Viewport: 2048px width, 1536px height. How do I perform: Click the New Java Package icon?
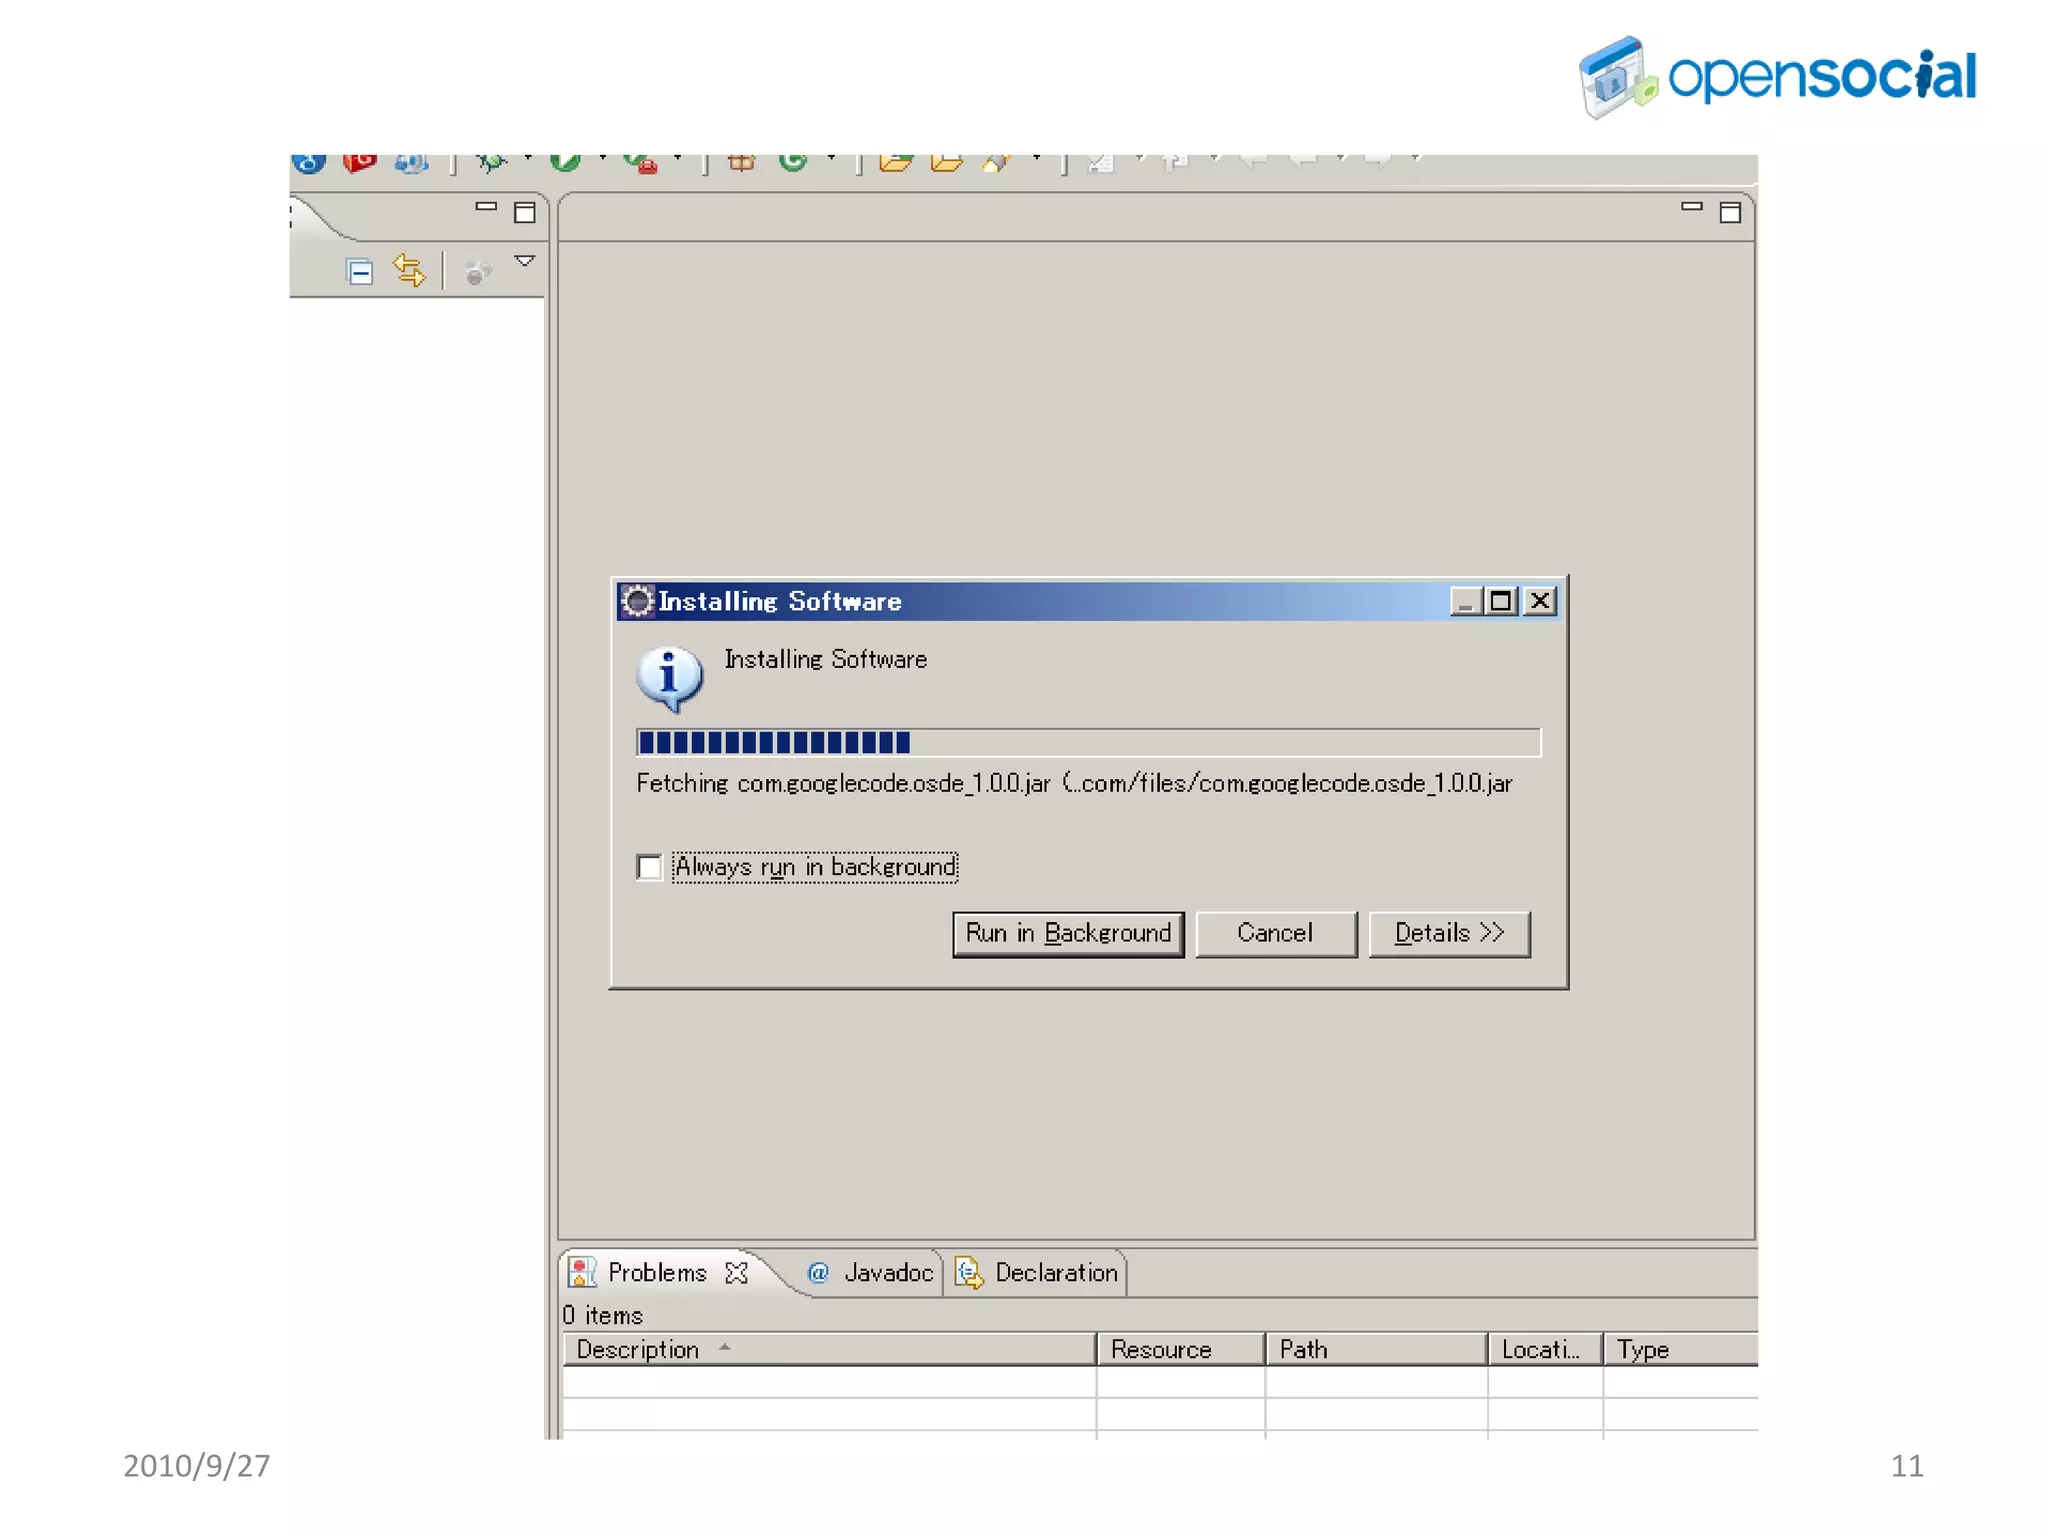click(741, 162)
